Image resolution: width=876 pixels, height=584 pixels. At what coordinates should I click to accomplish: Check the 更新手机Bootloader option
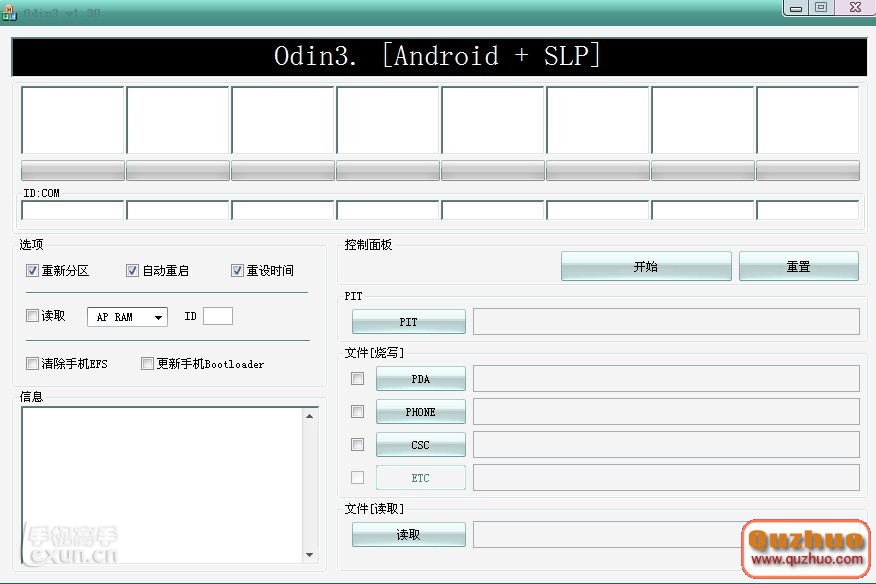coord(148,364)
